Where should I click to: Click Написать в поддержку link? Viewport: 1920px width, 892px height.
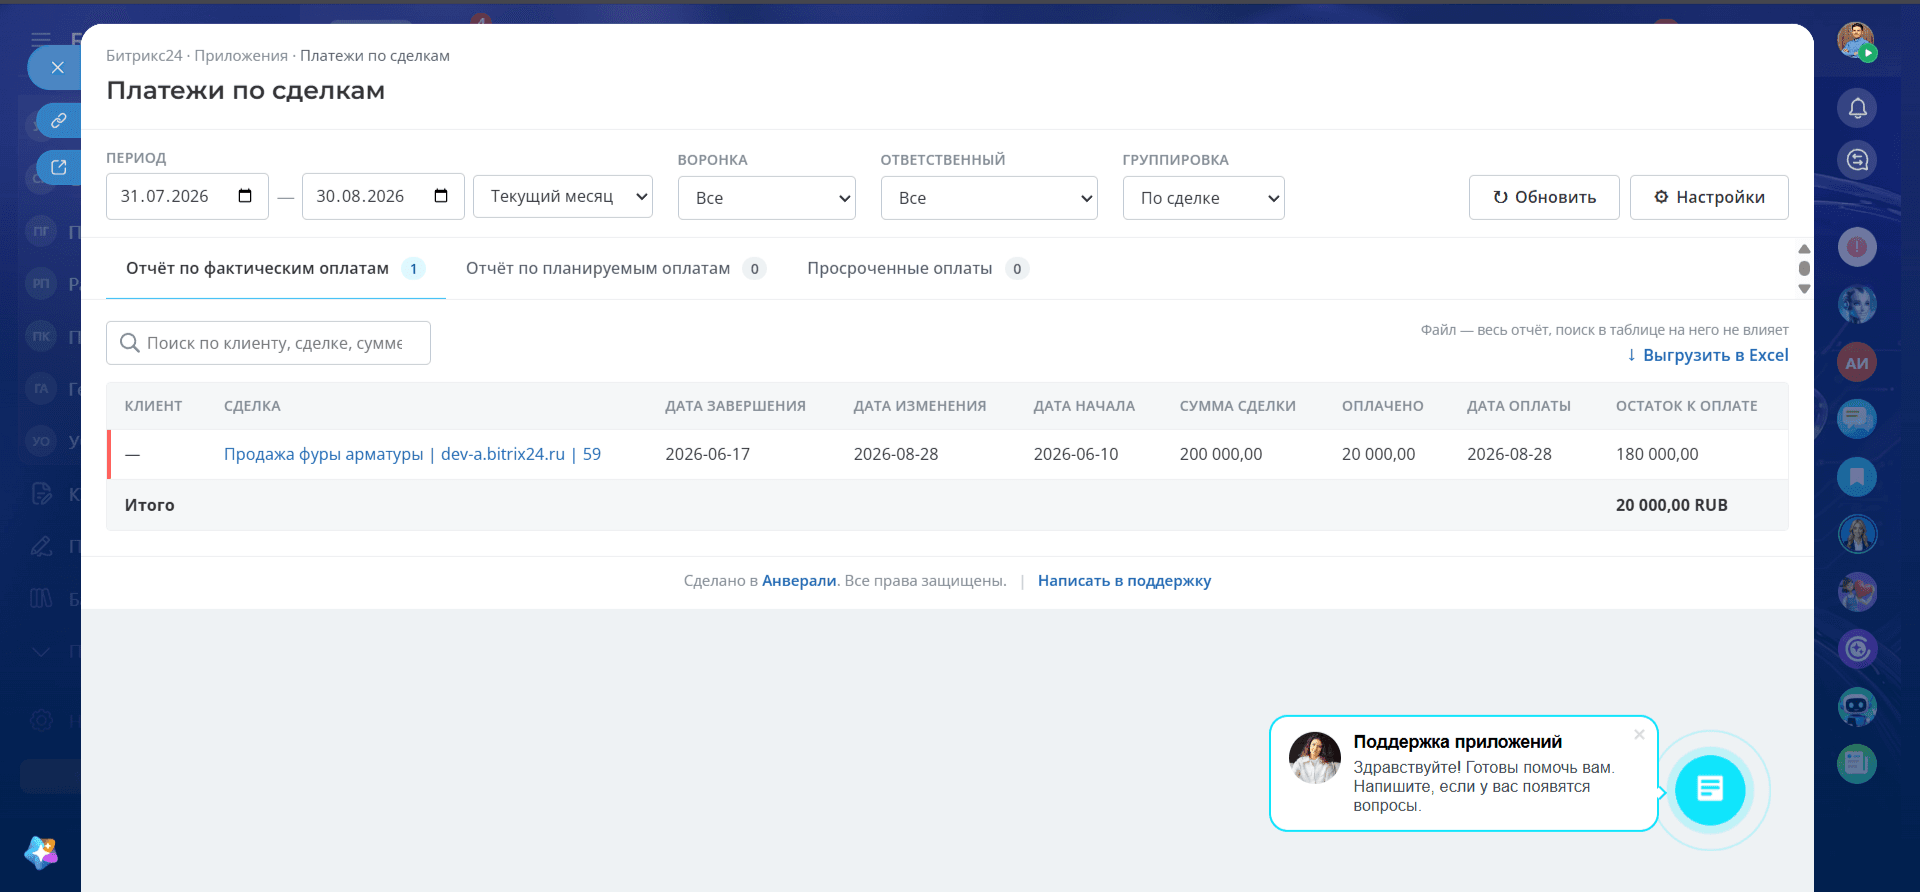[1124, 581]
